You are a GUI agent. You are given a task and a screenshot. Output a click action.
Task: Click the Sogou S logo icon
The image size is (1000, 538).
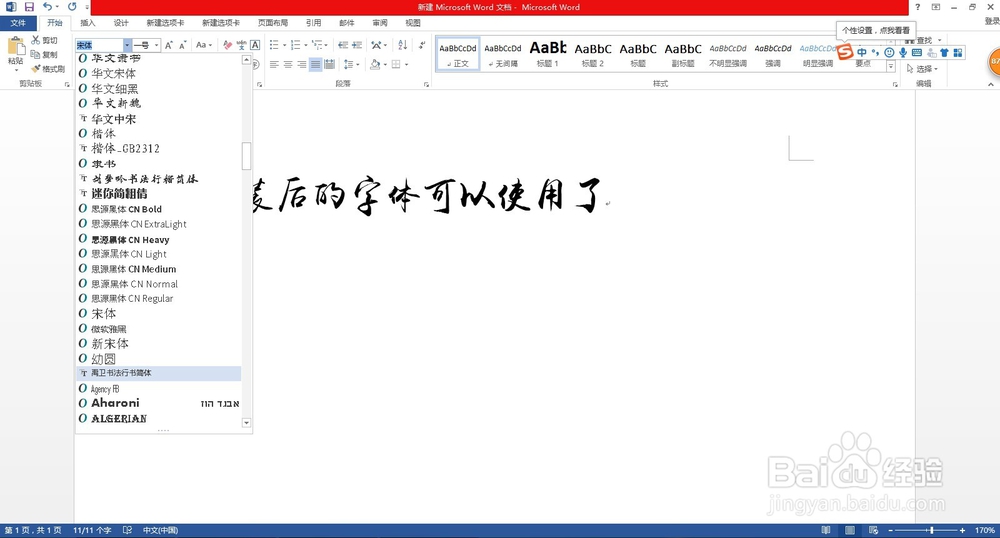pyautogui.click(x=845, y=52)
